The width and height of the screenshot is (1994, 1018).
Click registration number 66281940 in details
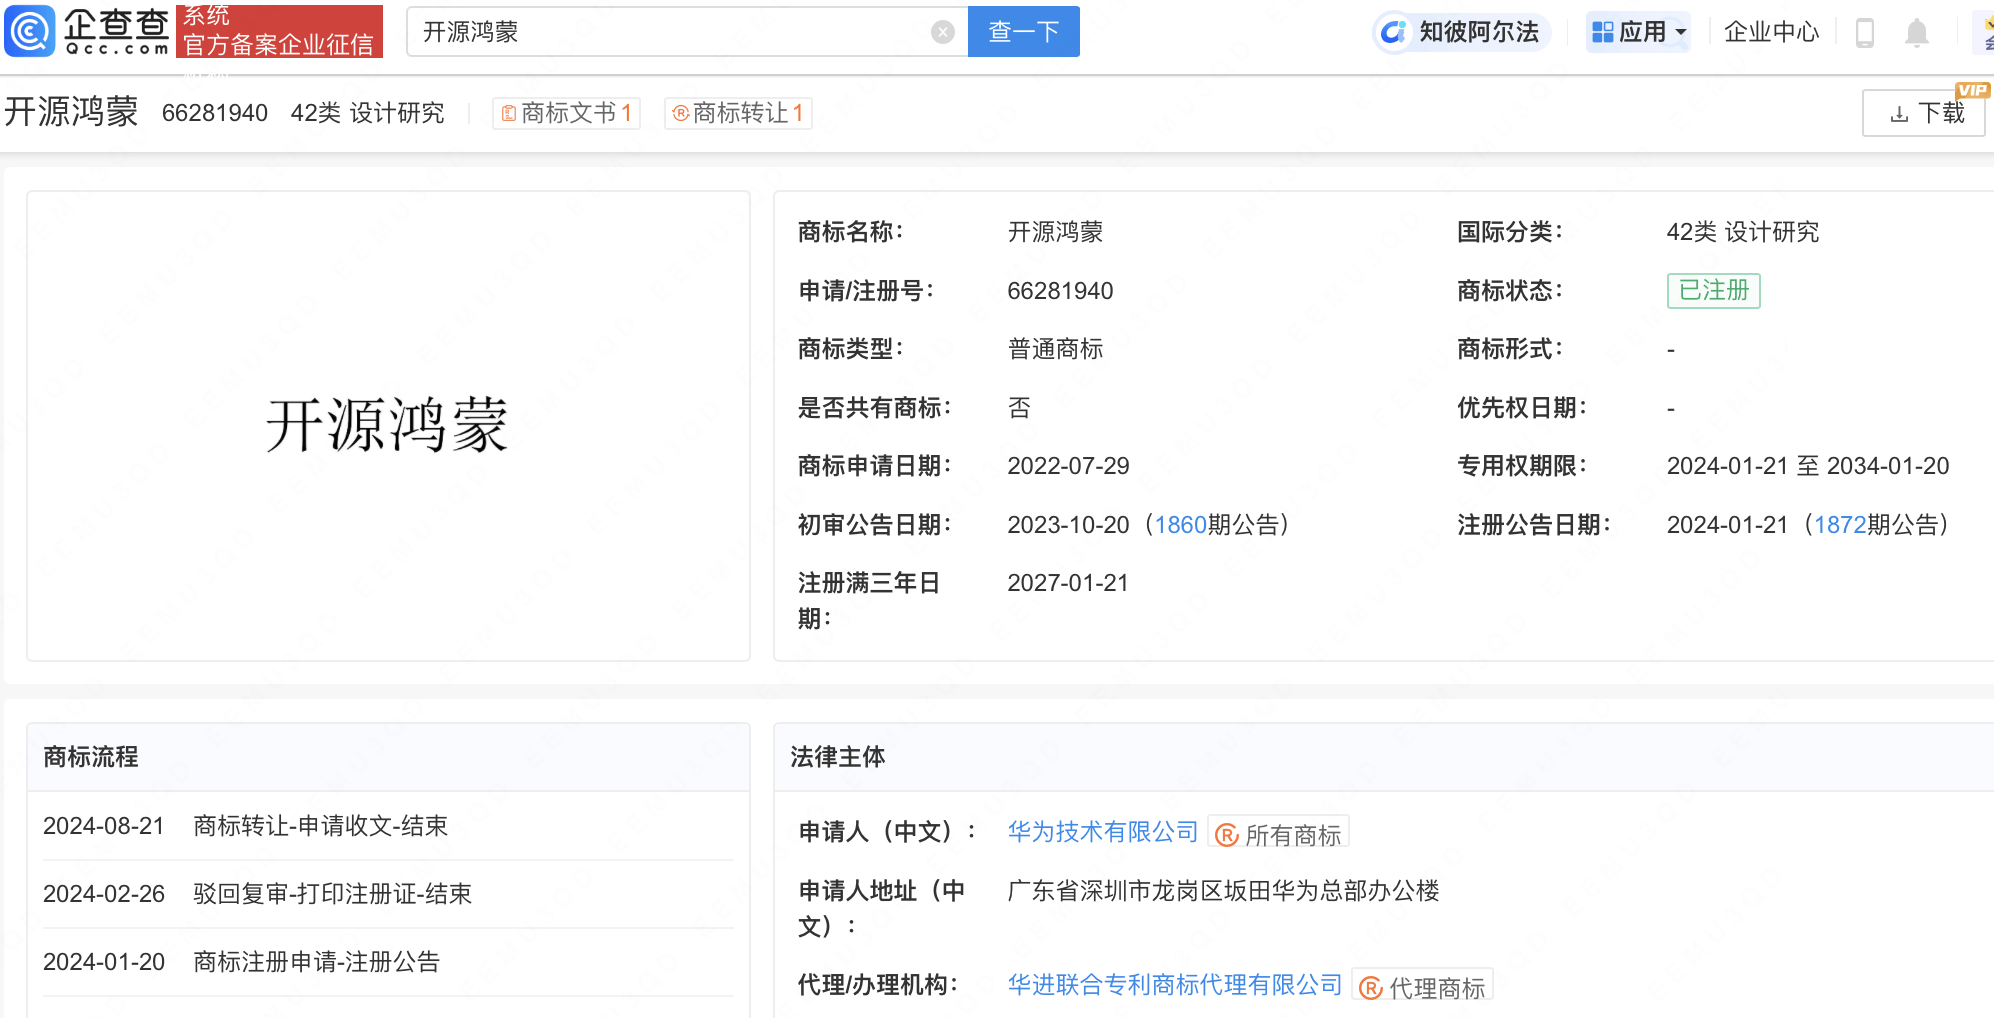coord(1060,291)
